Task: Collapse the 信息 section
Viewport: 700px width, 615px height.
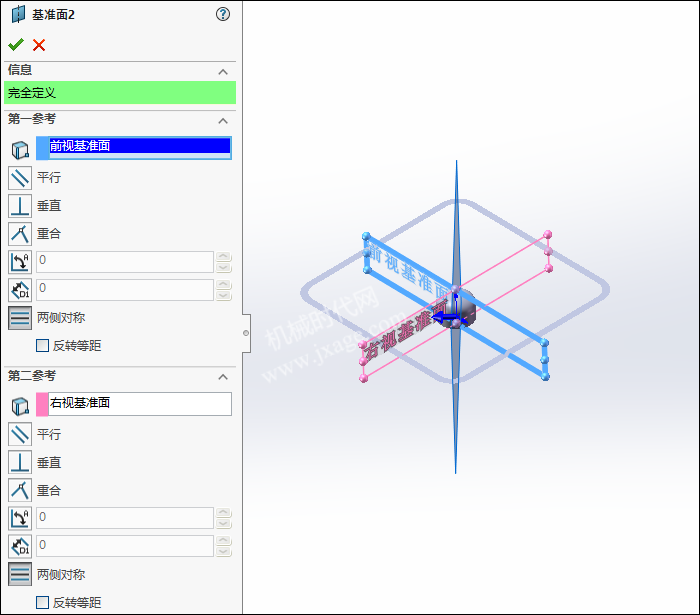Action: coord(223,71)
